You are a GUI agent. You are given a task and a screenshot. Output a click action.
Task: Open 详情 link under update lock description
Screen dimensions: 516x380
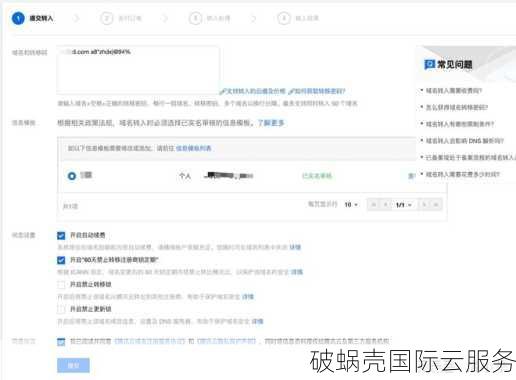coord(257,321)
